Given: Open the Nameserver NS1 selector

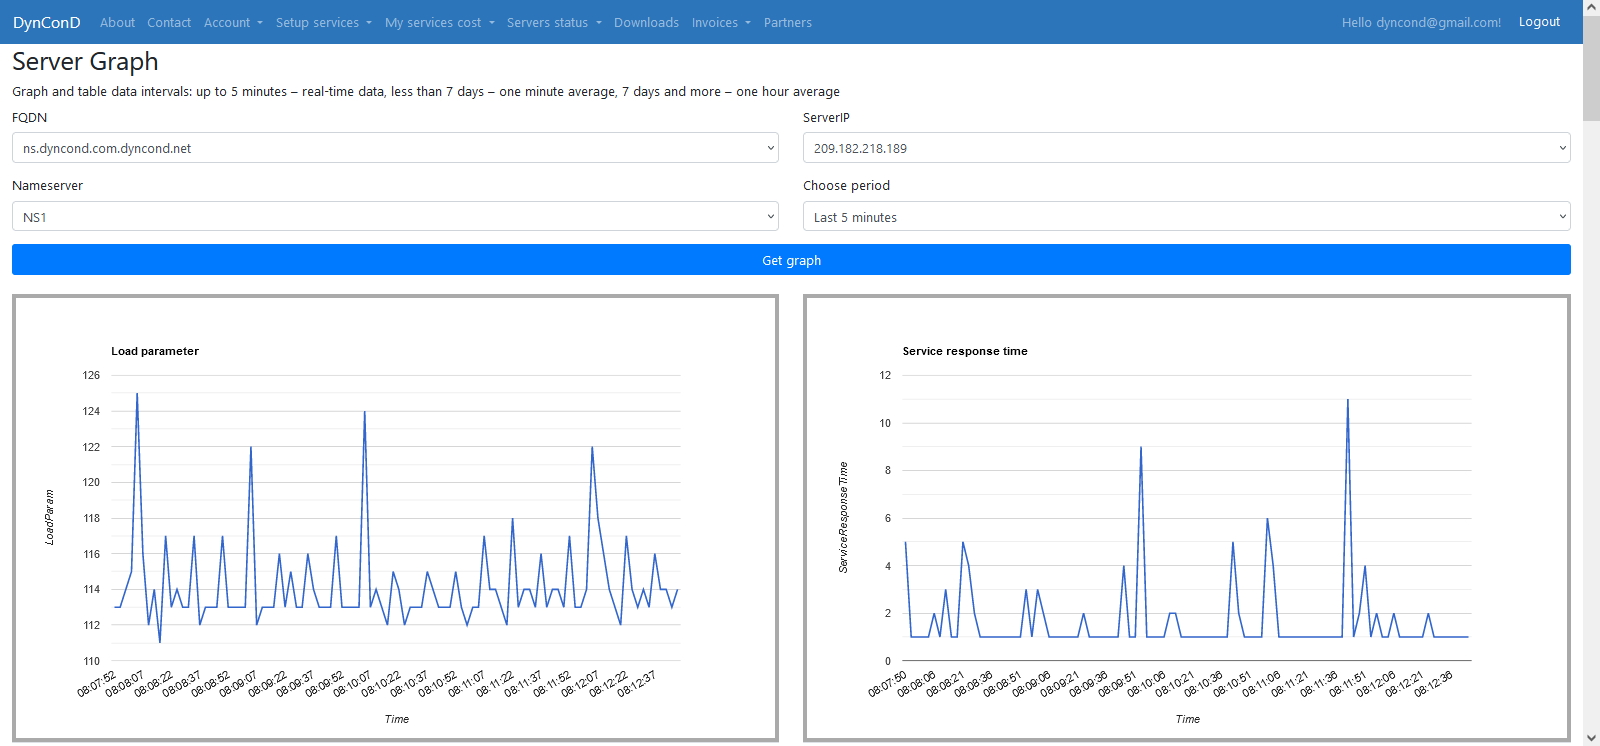Looking at the screenshot, I should [x=395, y=217].
